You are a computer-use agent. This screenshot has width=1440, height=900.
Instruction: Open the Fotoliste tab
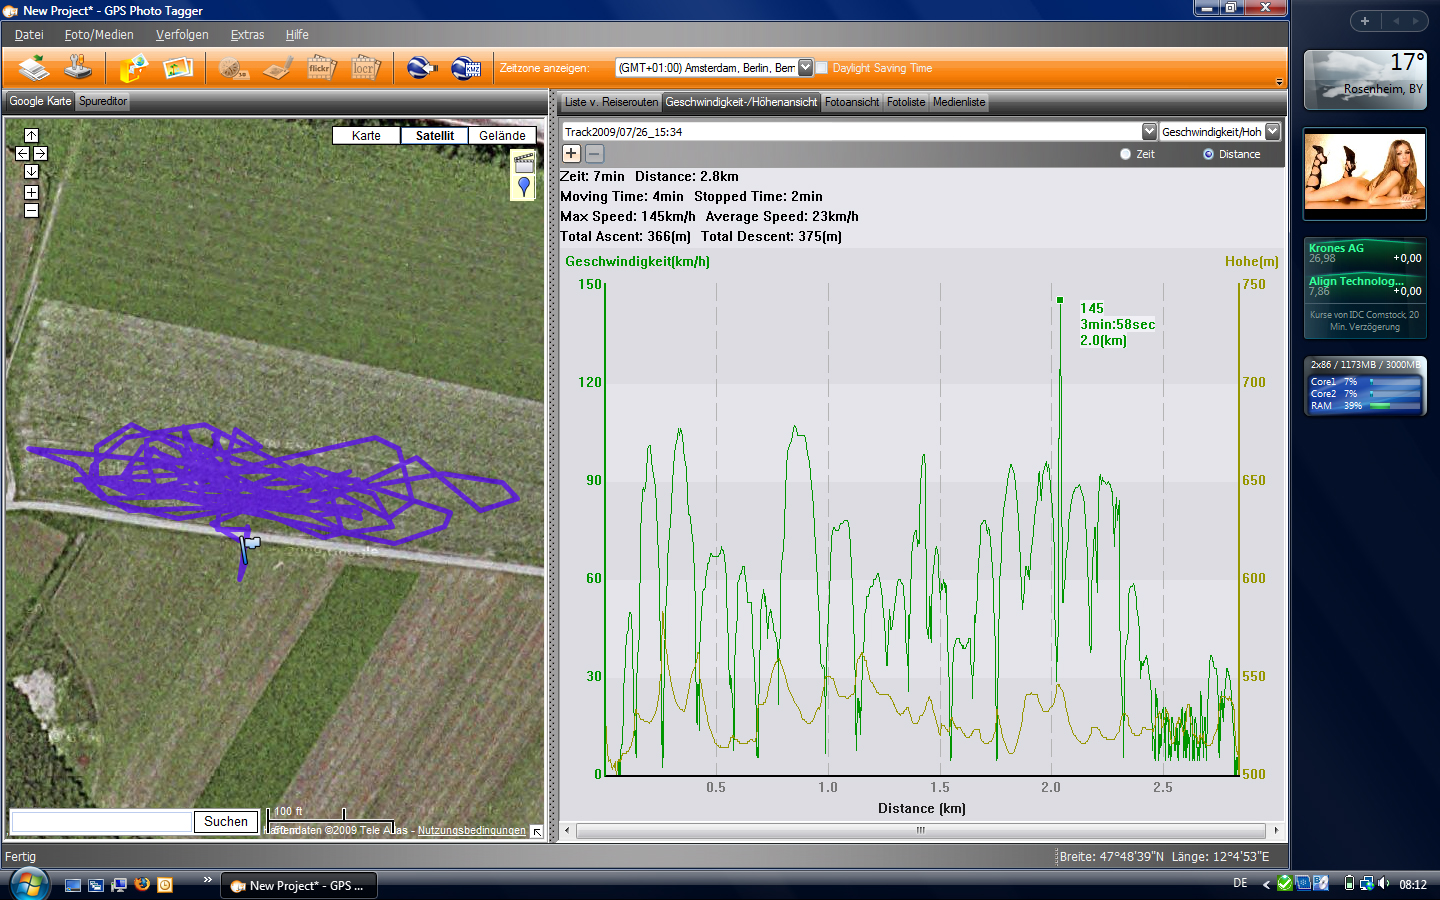point(906,102)
